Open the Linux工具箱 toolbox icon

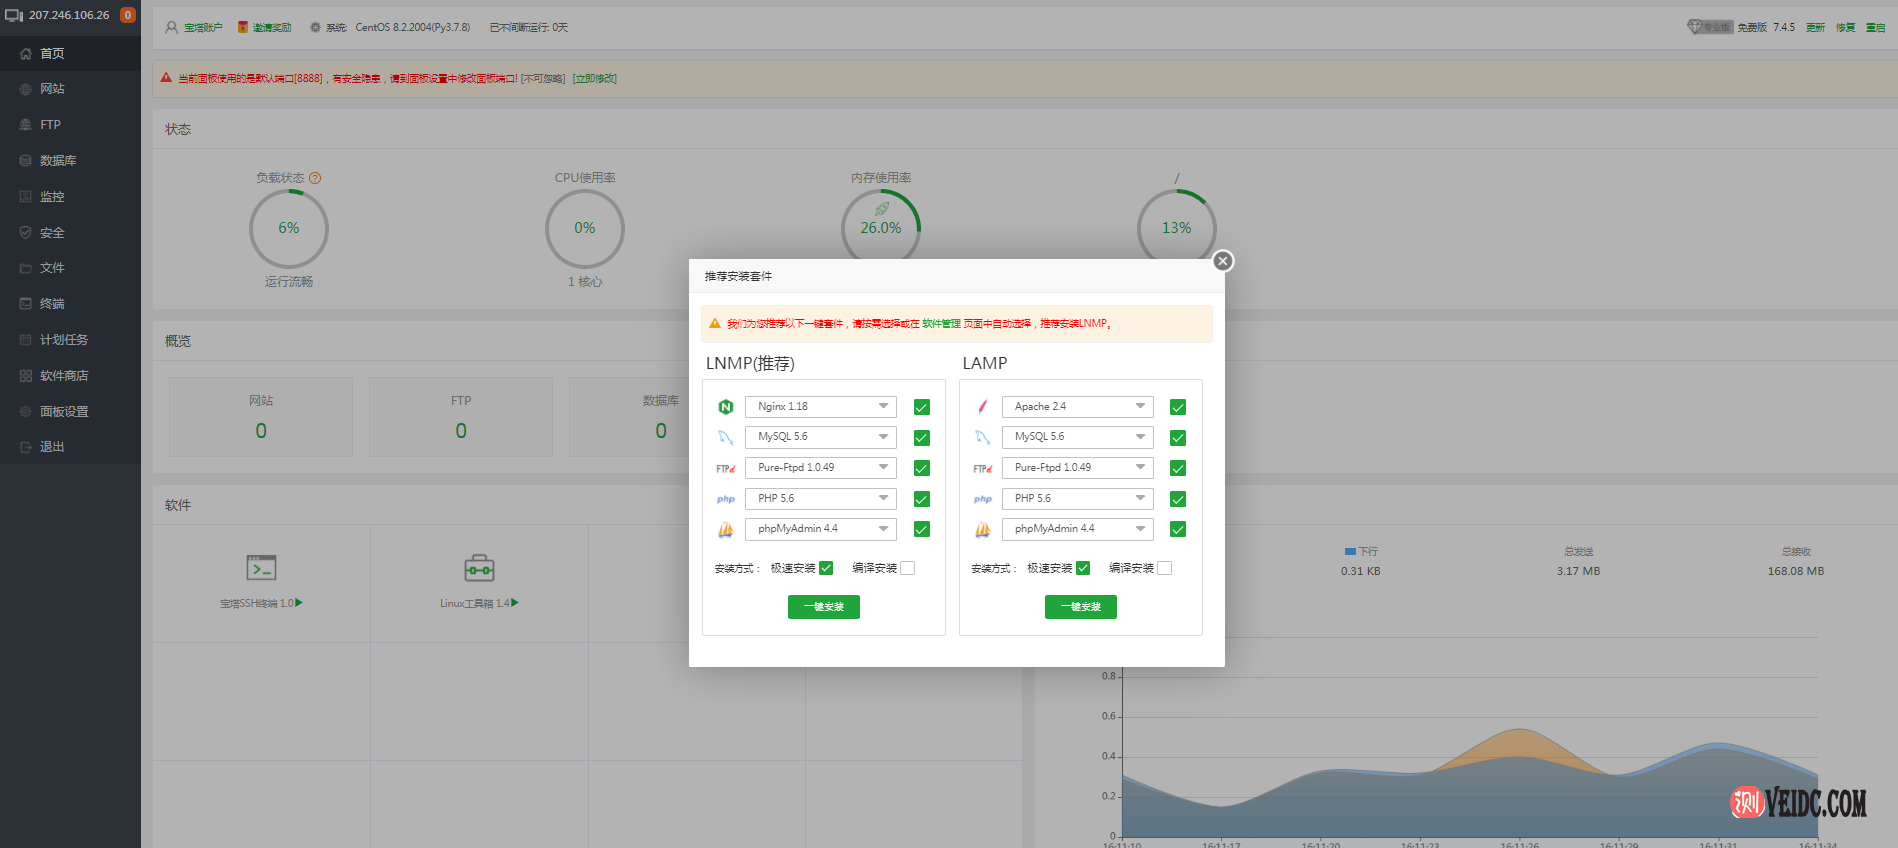click(479, 568)
